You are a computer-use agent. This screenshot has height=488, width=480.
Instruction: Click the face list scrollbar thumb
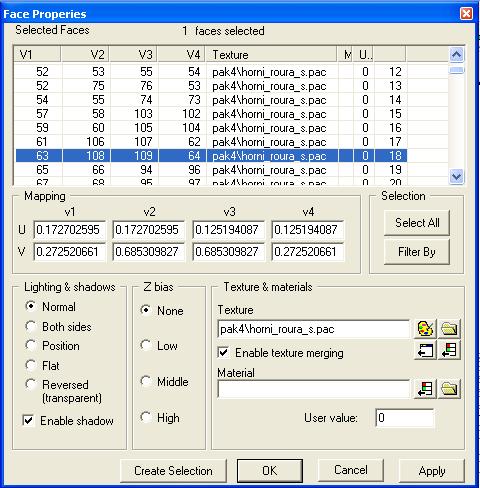click(456, 70)
